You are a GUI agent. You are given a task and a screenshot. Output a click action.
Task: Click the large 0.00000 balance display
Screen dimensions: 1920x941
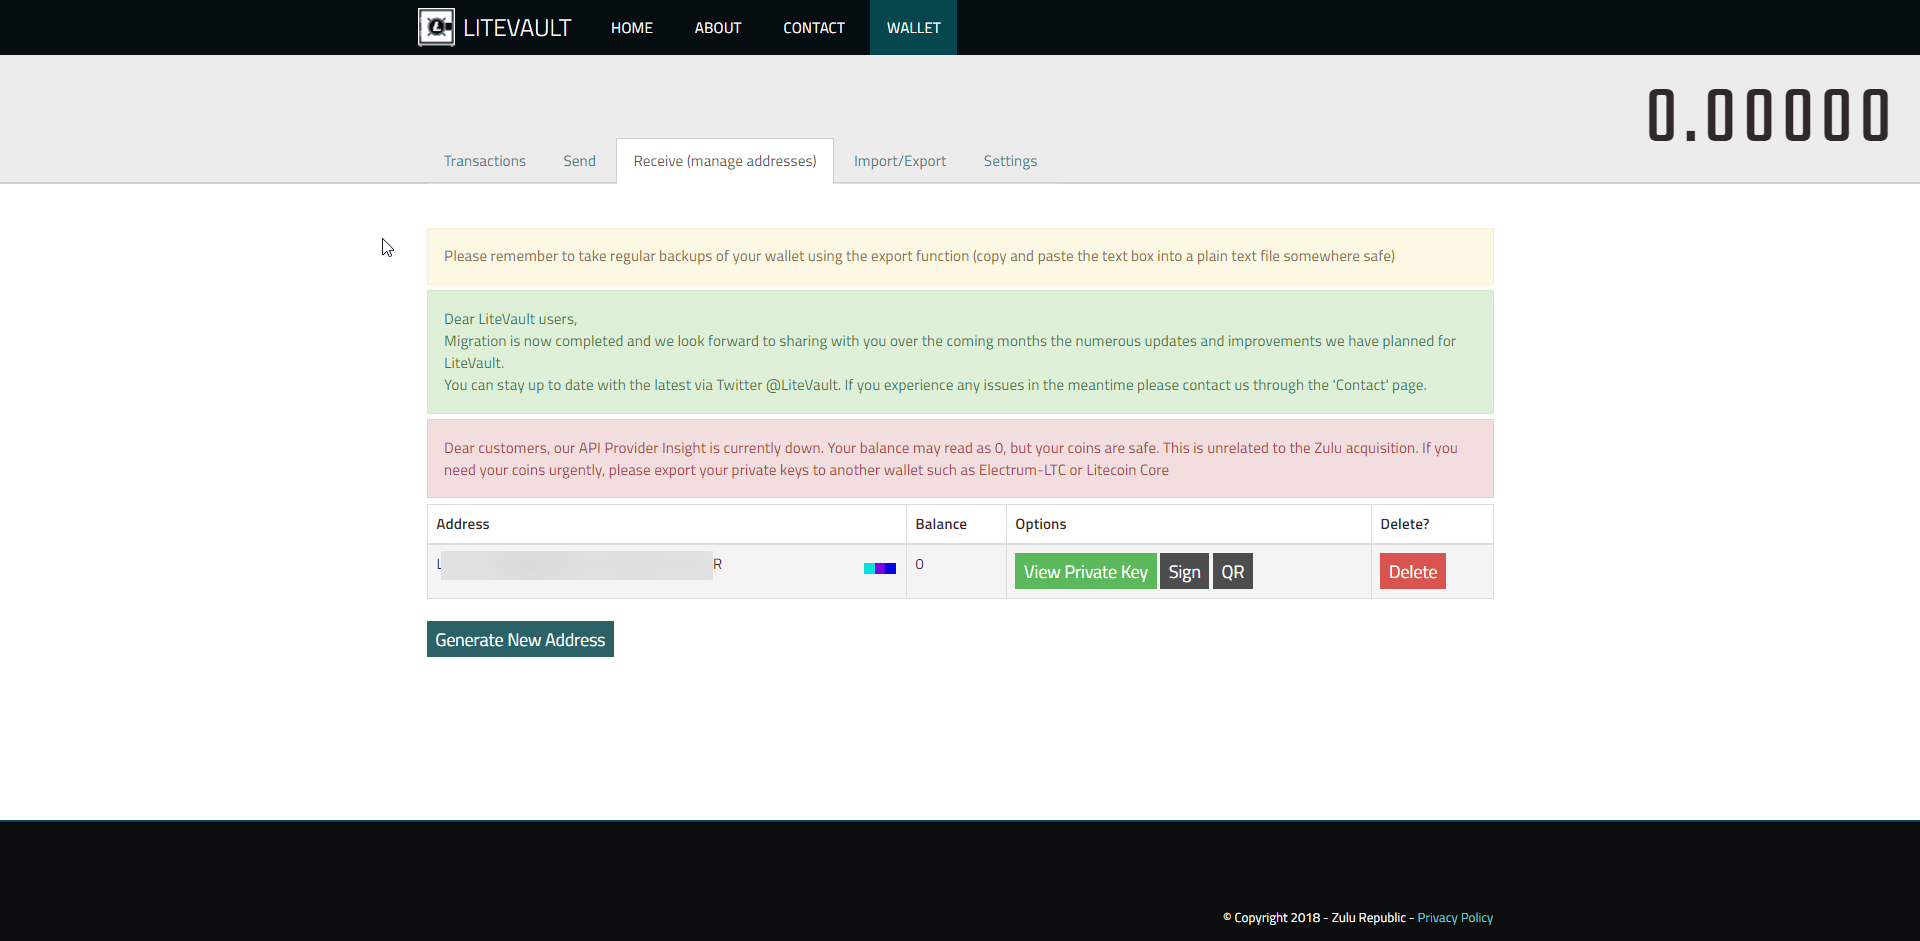1767,116
